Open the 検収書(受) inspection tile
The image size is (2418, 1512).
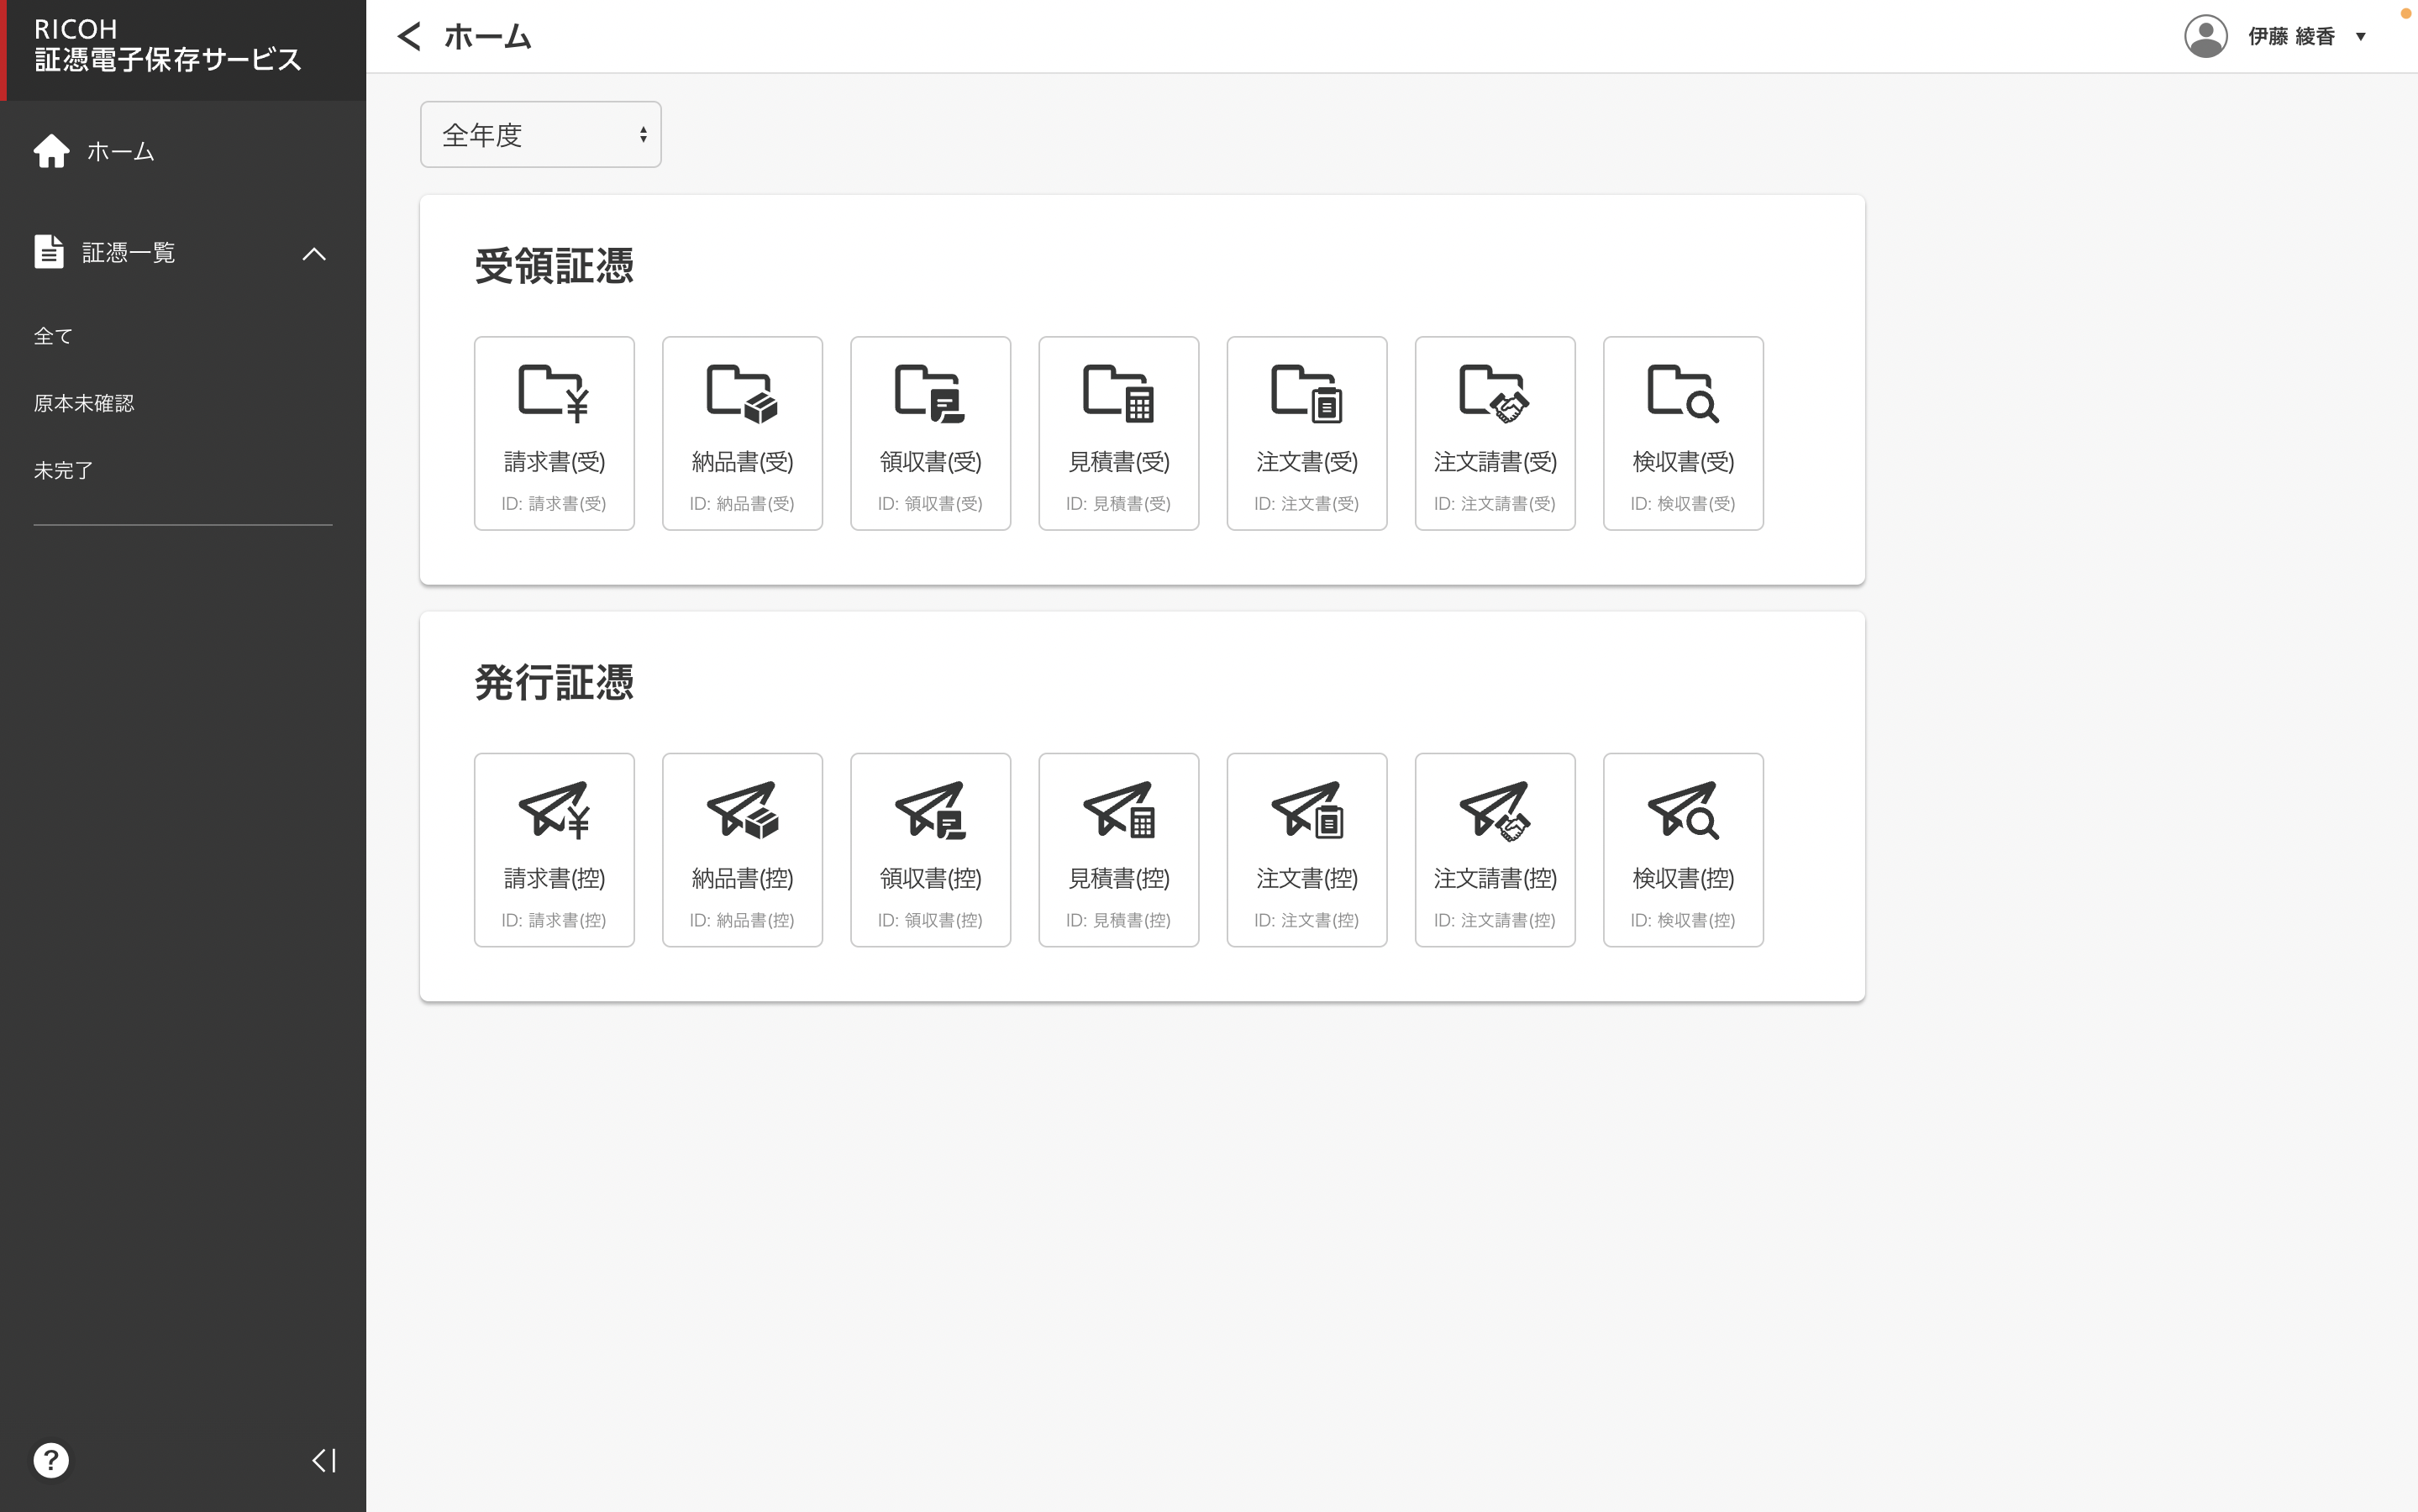1682,432
